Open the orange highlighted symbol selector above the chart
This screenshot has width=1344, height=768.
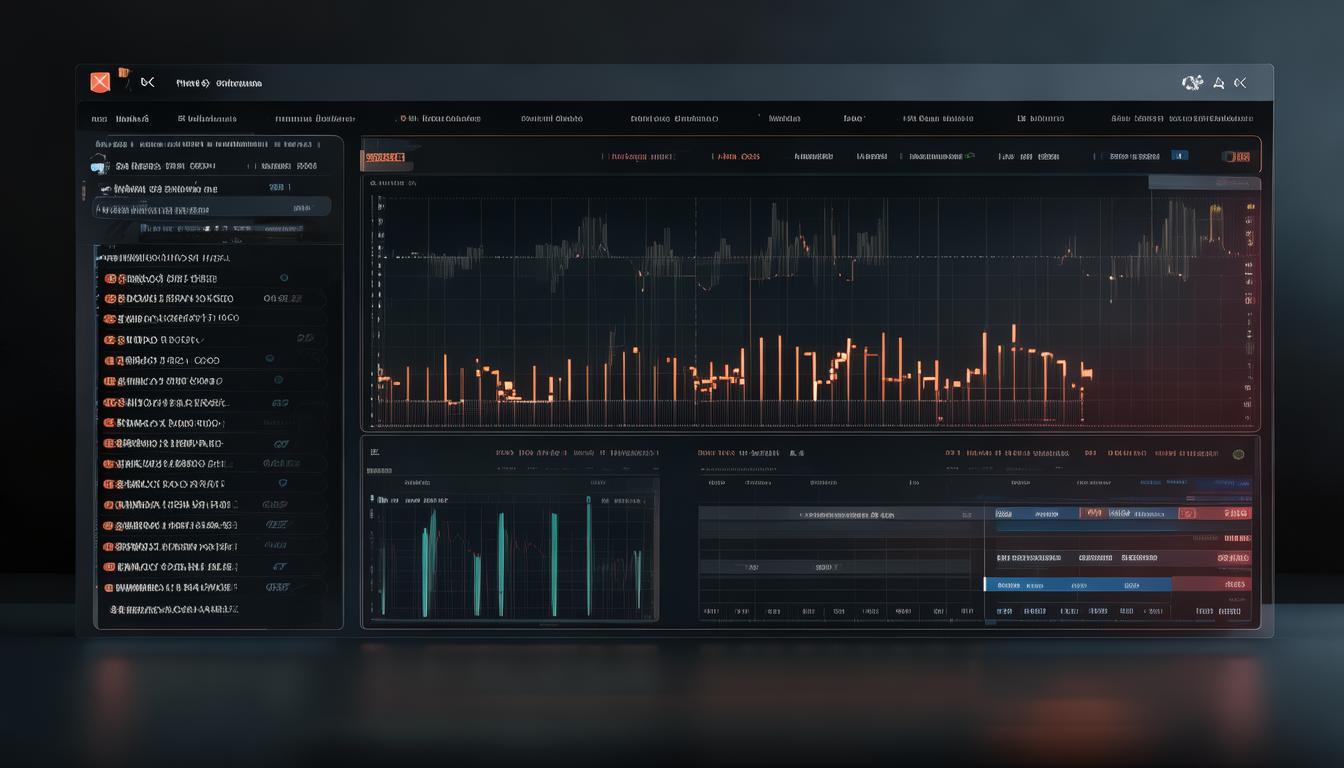click(x=385, y=157)
